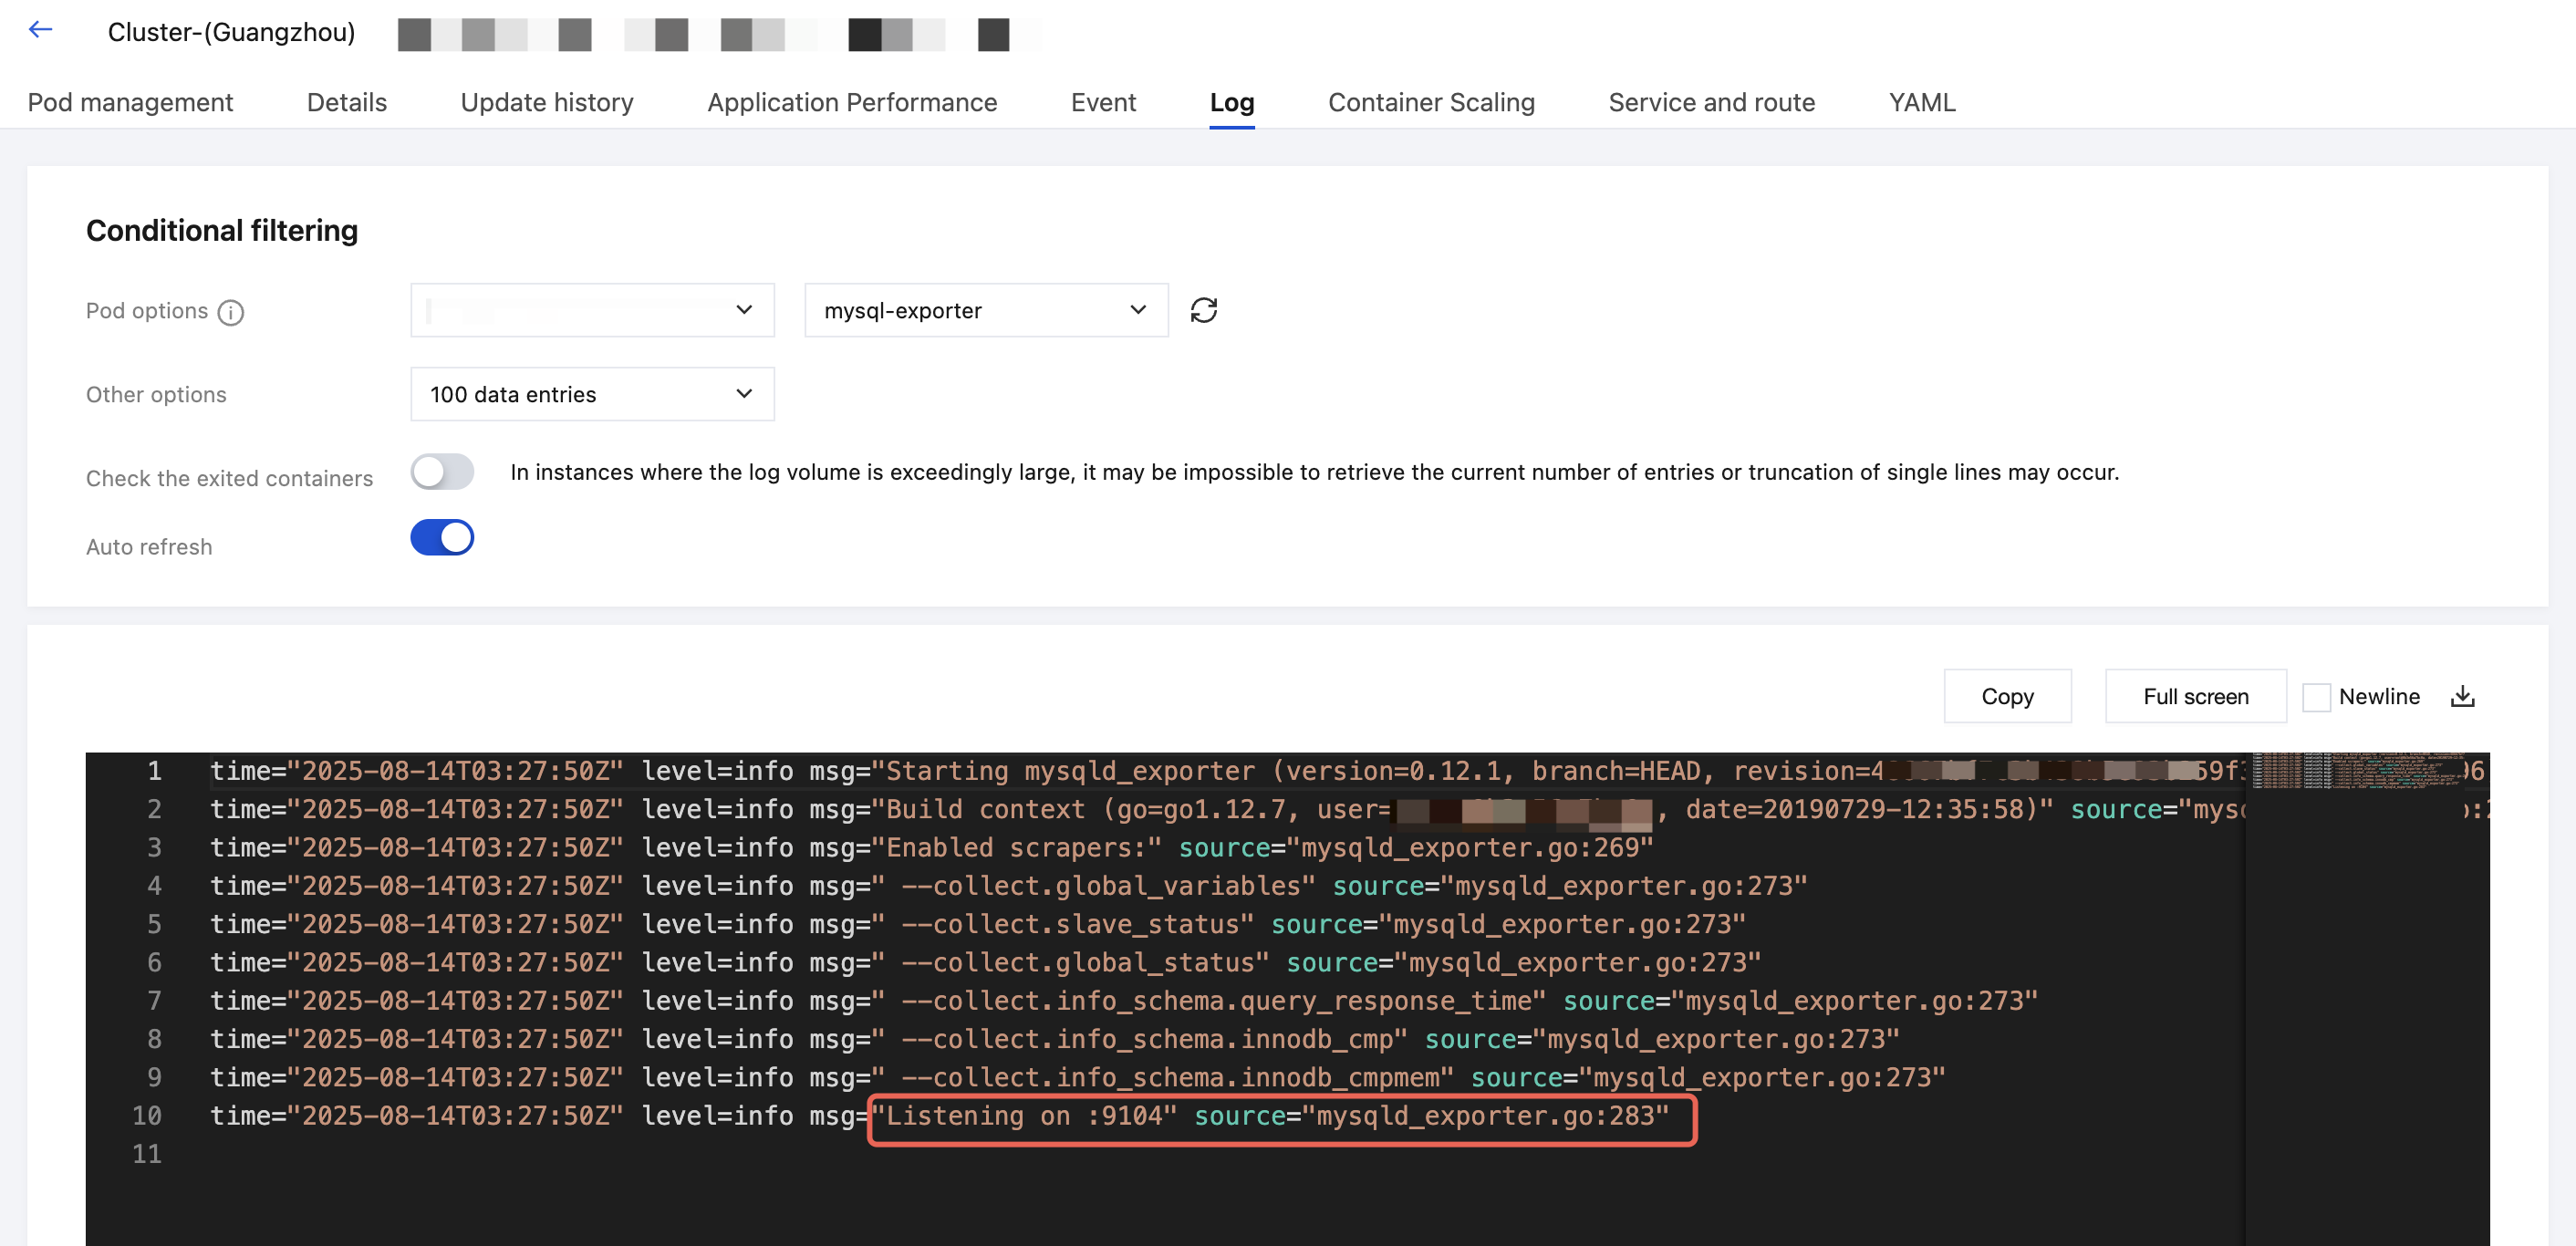
Task: Expand the mysql-exporter container dropdown
Action: point(985,310)
